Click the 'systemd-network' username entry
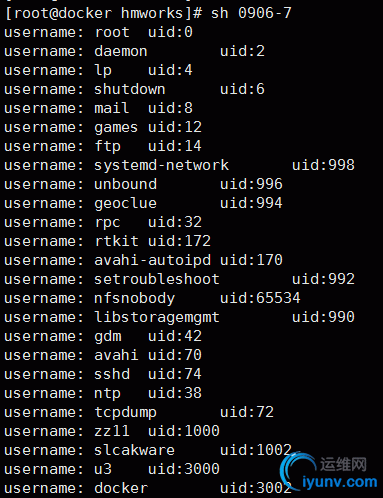The width and height of the screenshot is (383, 498). 161,166
